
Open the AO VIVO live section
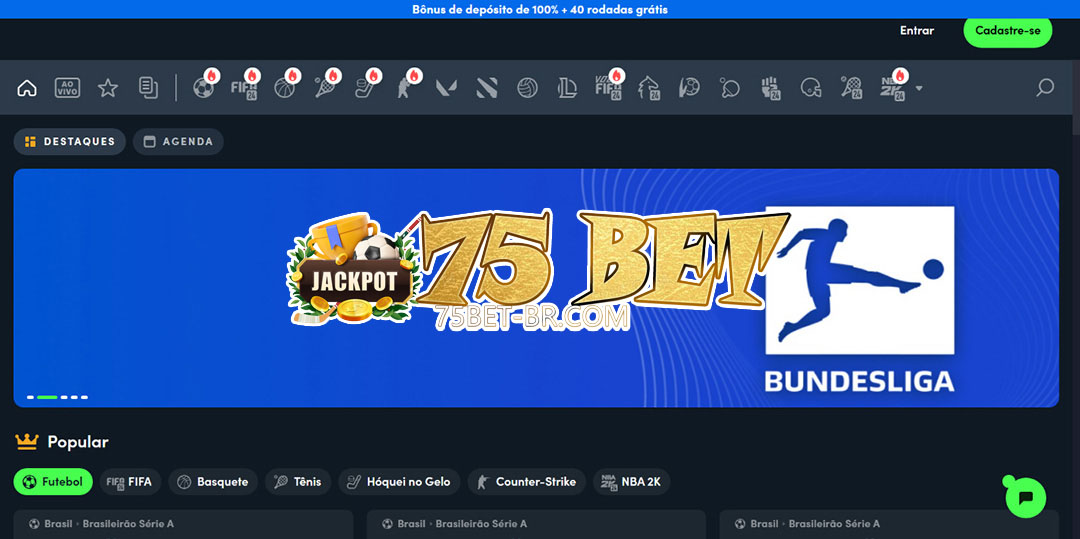68,88
